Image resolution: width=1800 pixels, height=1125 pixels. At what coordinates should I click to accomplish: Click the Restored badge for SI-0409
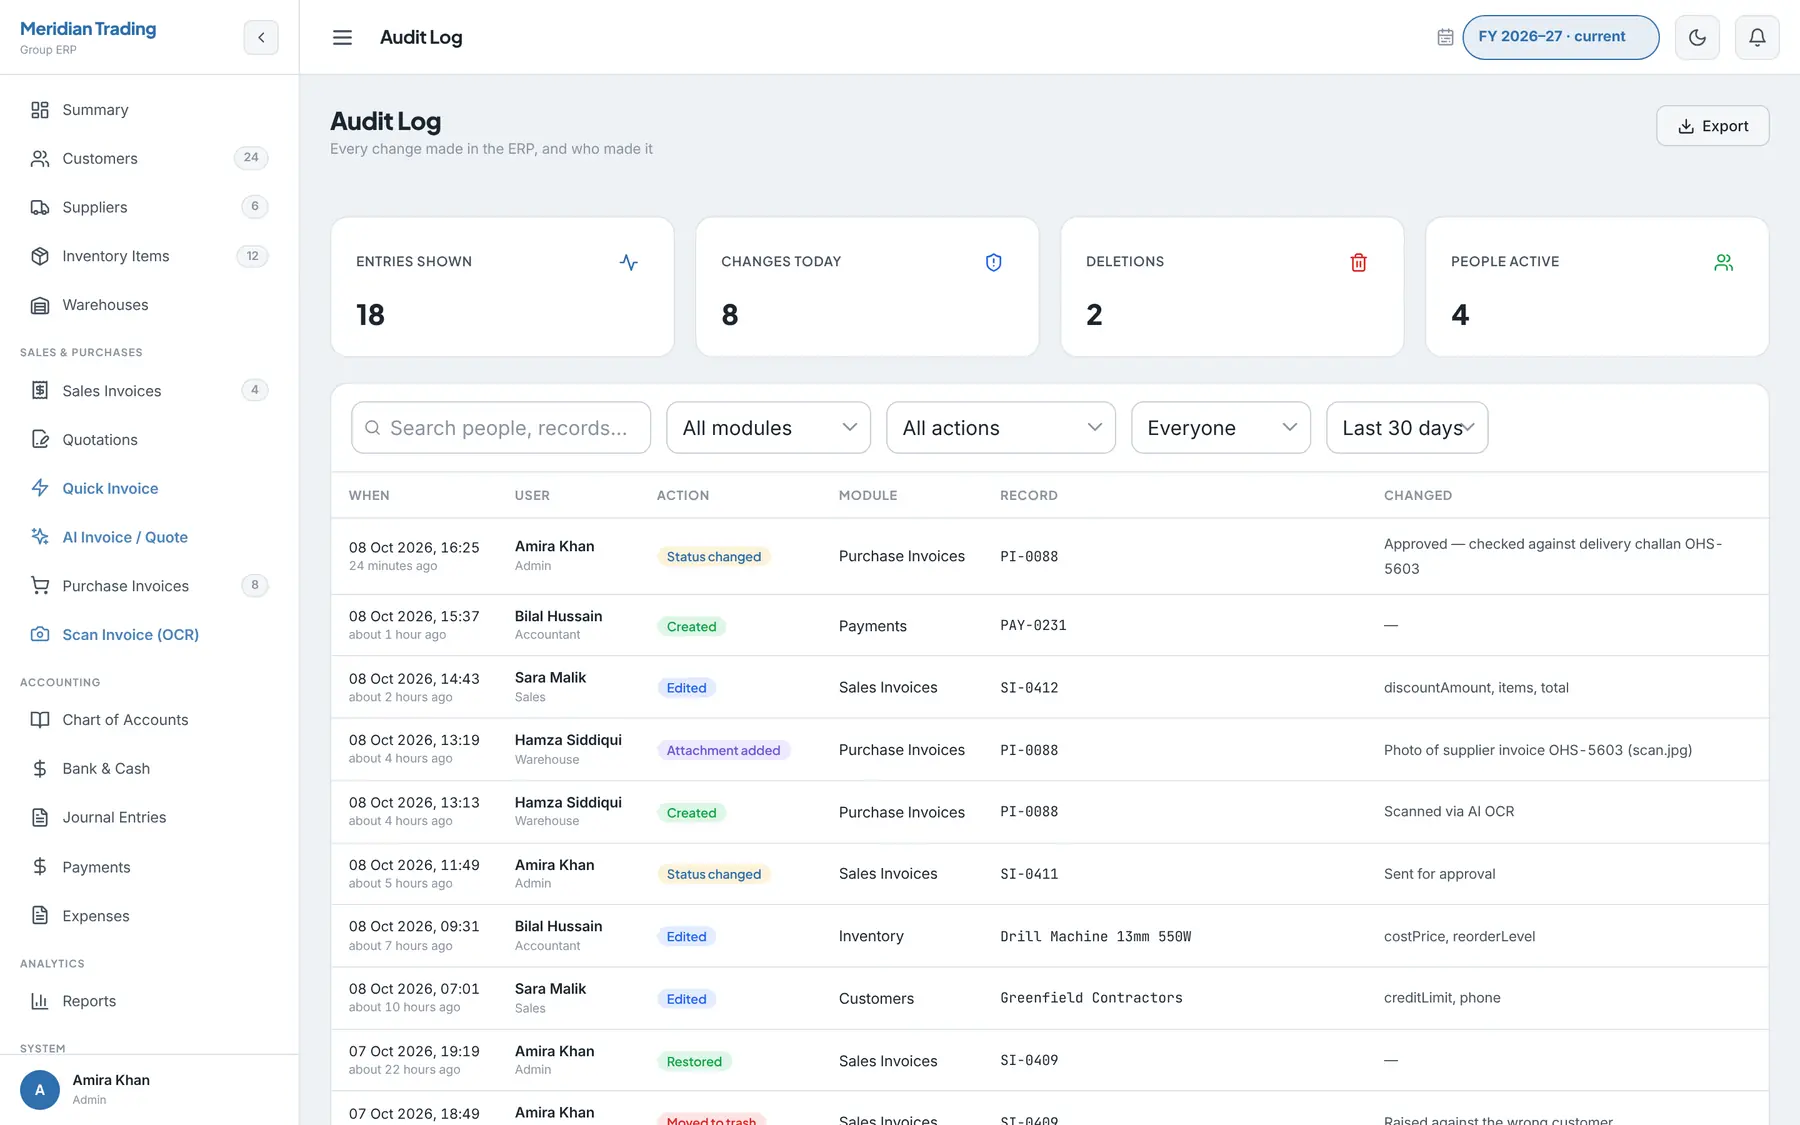coord(694,1061)
